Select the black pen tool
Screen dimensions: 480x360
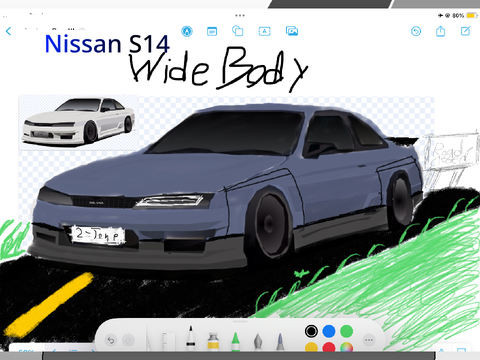click(191, 338)
